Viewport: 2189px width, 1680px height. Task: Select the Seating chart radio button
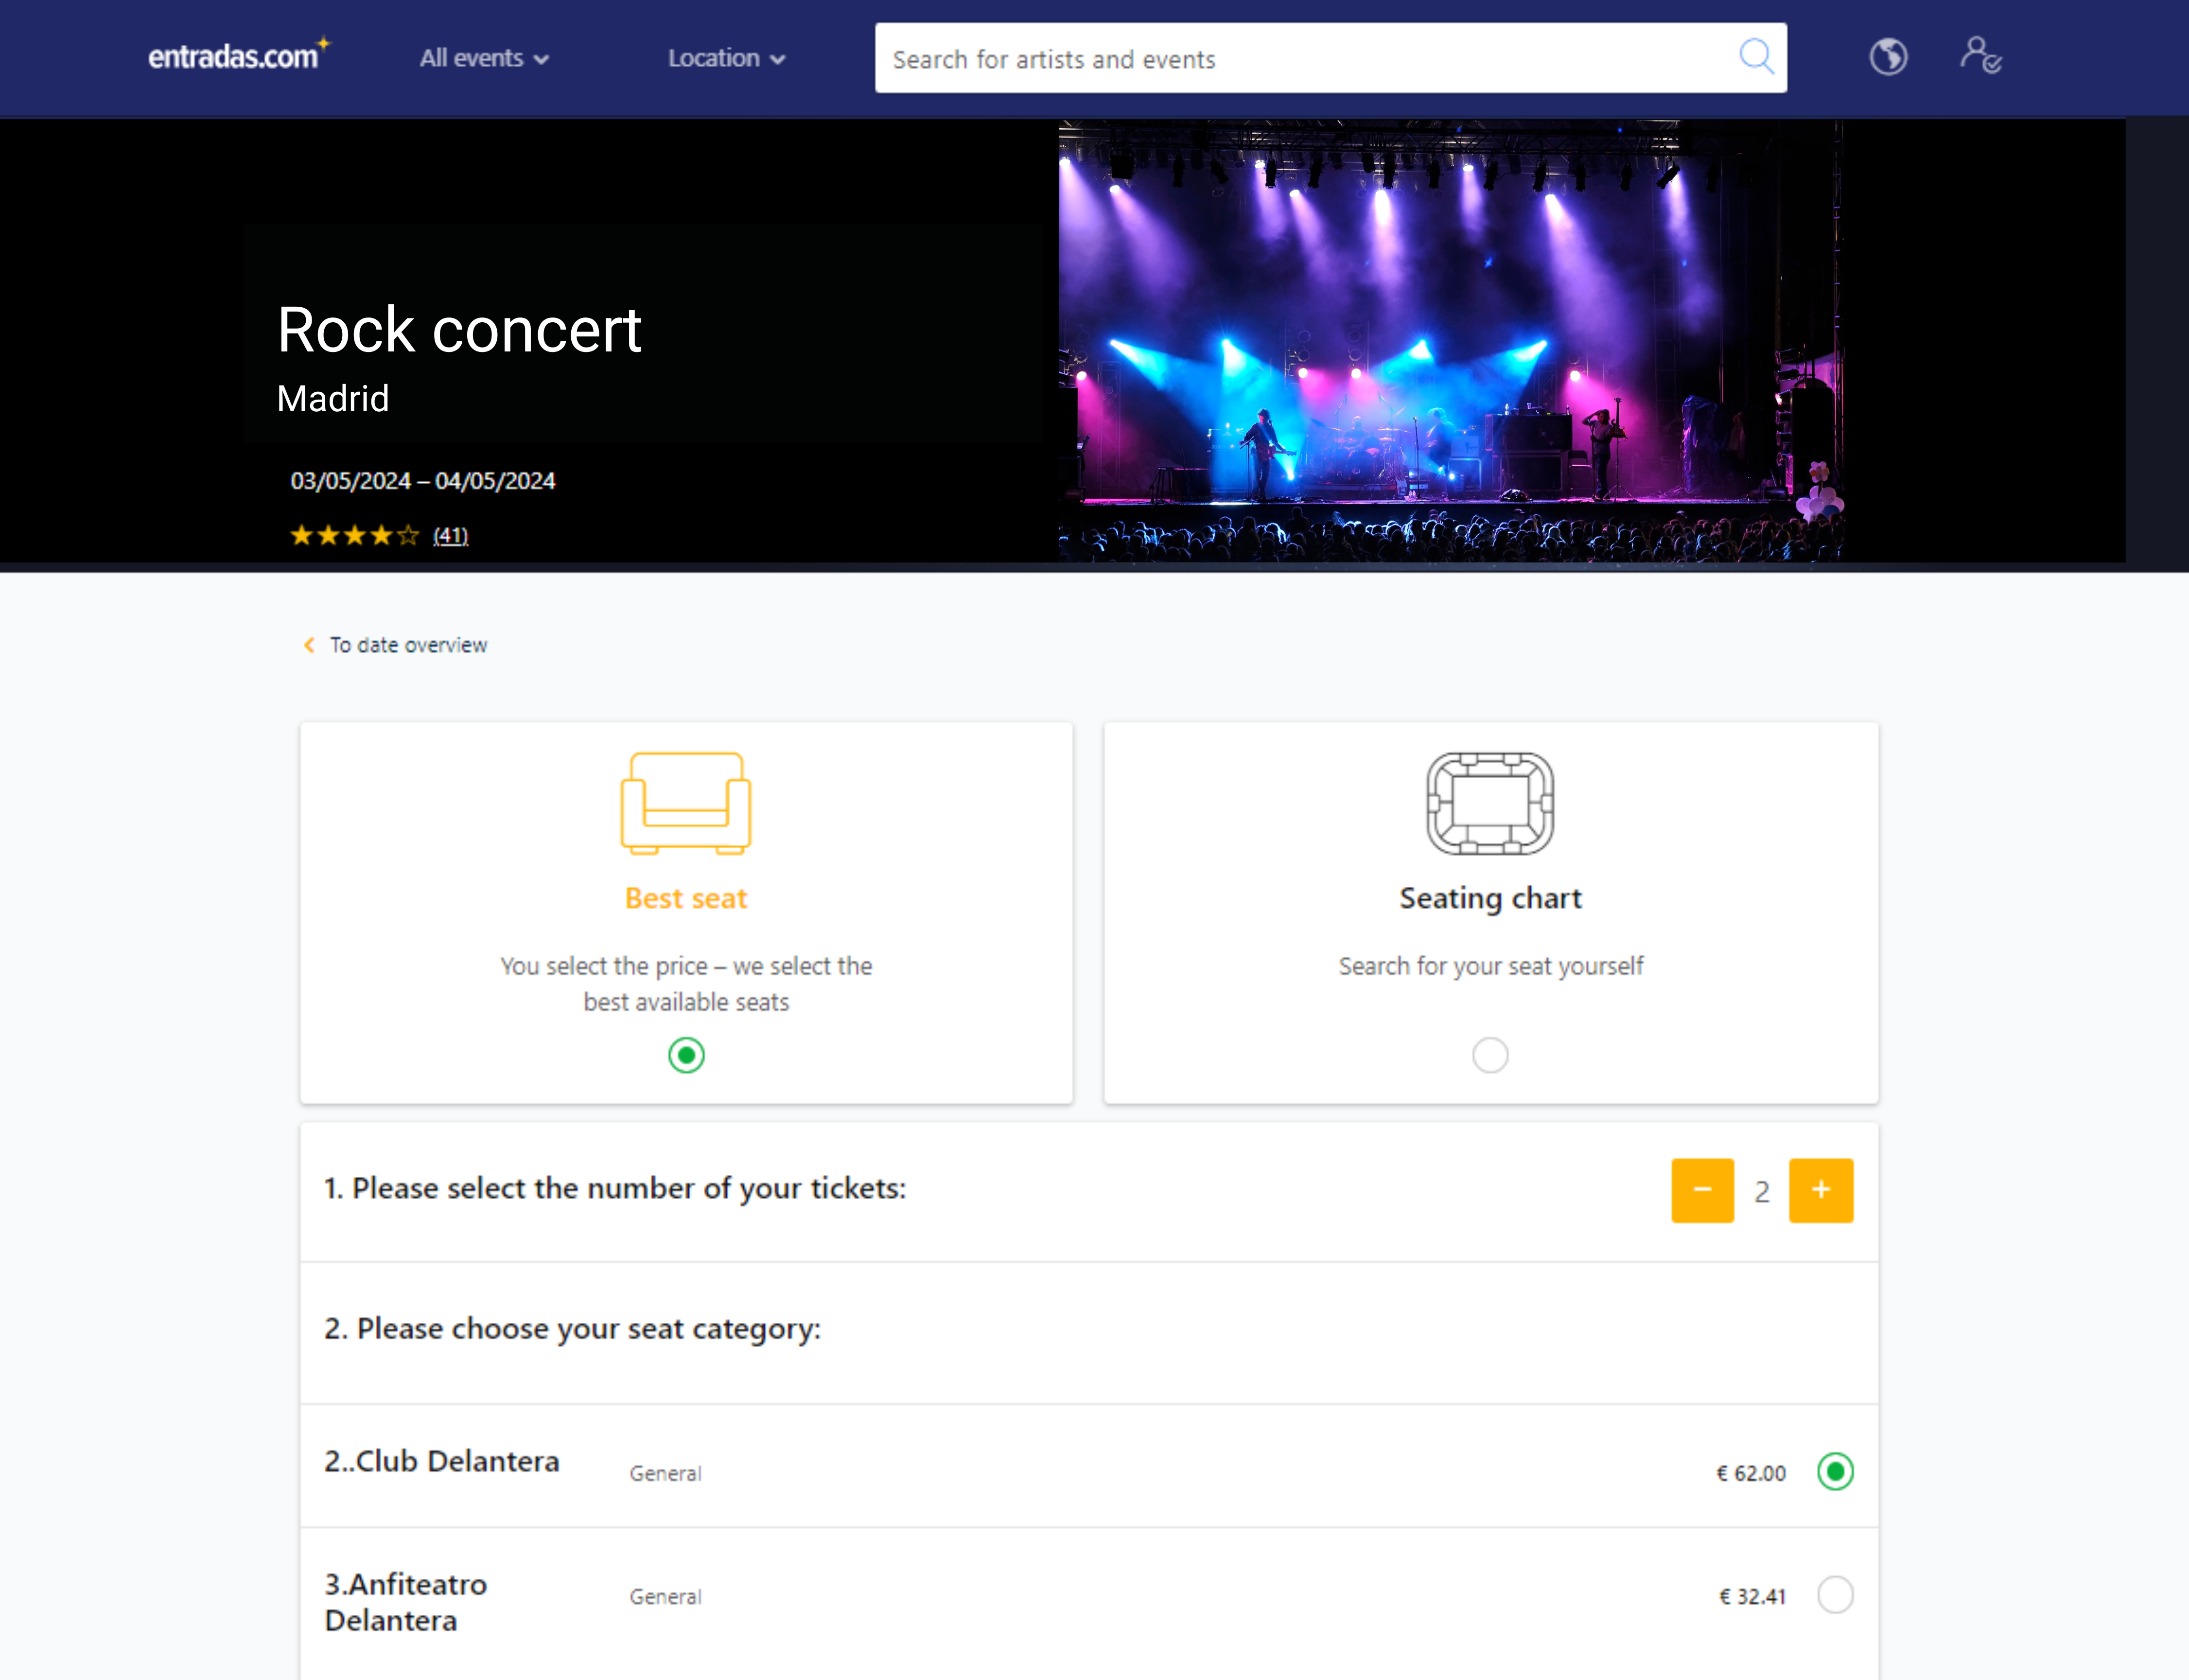1490,1055
